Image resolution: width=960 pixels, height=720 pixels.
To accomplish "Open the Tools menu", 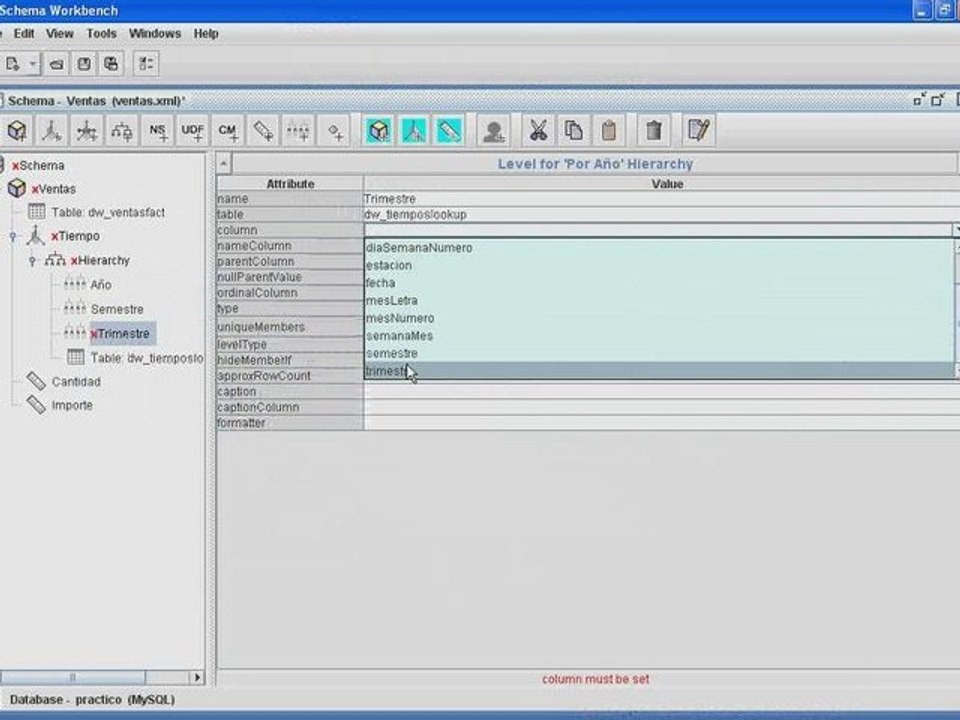I will [101, 34].
